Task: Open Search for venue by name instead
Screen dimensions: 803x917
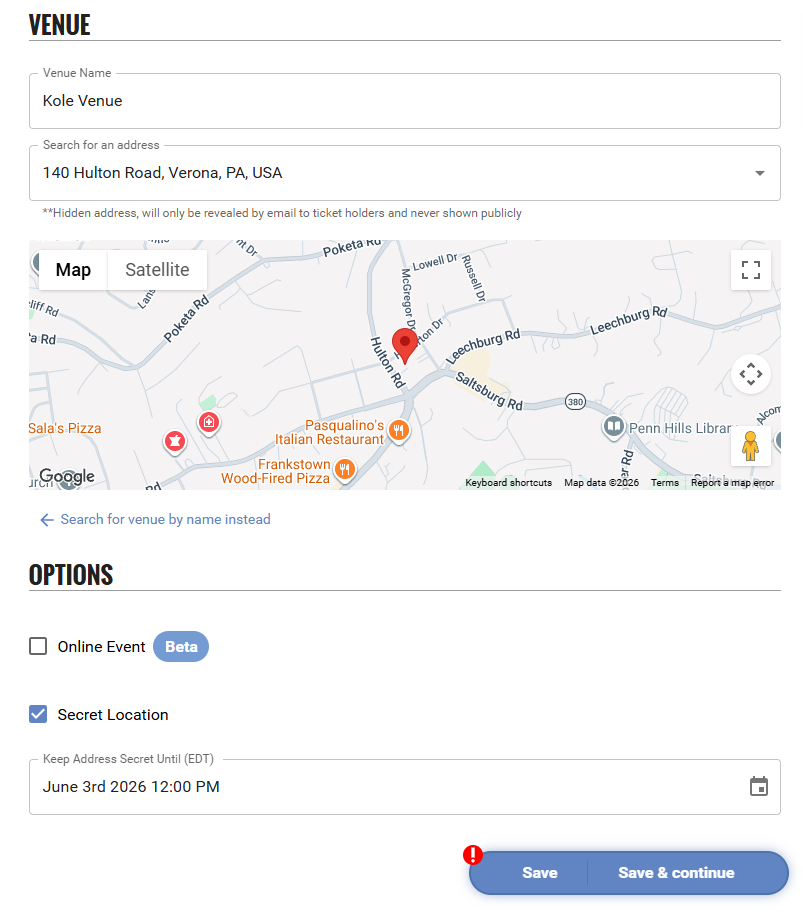Action: click(x=166, y=519)
